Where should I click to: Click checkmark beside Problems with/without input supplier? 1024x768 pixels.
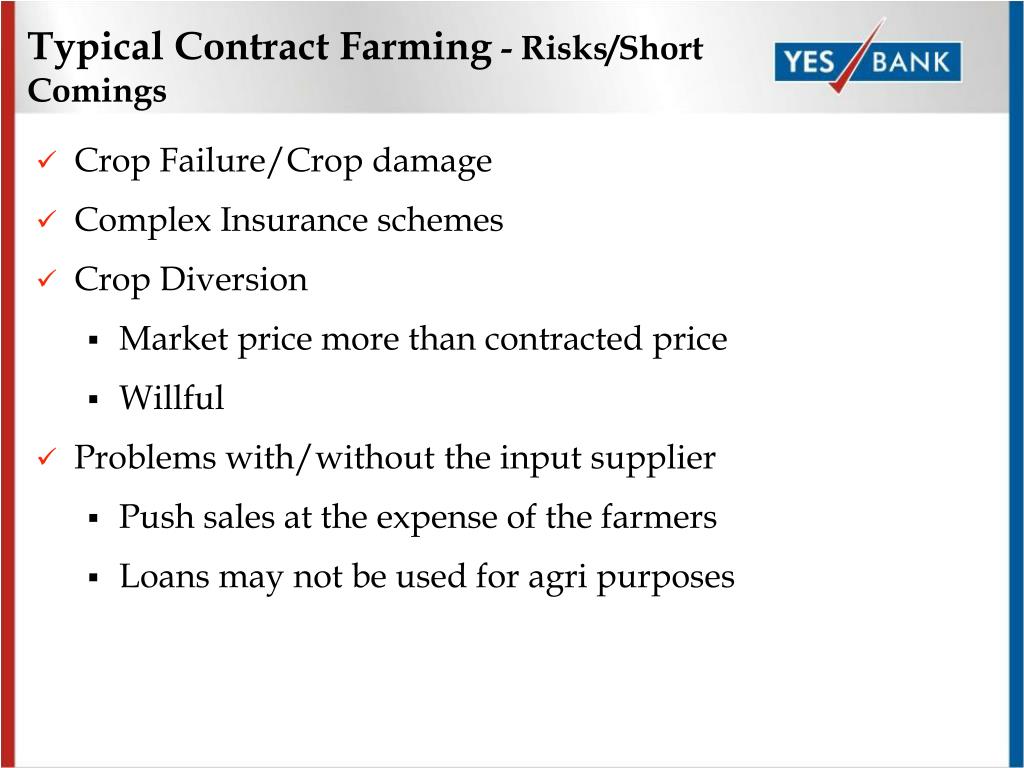pos(48,456)
